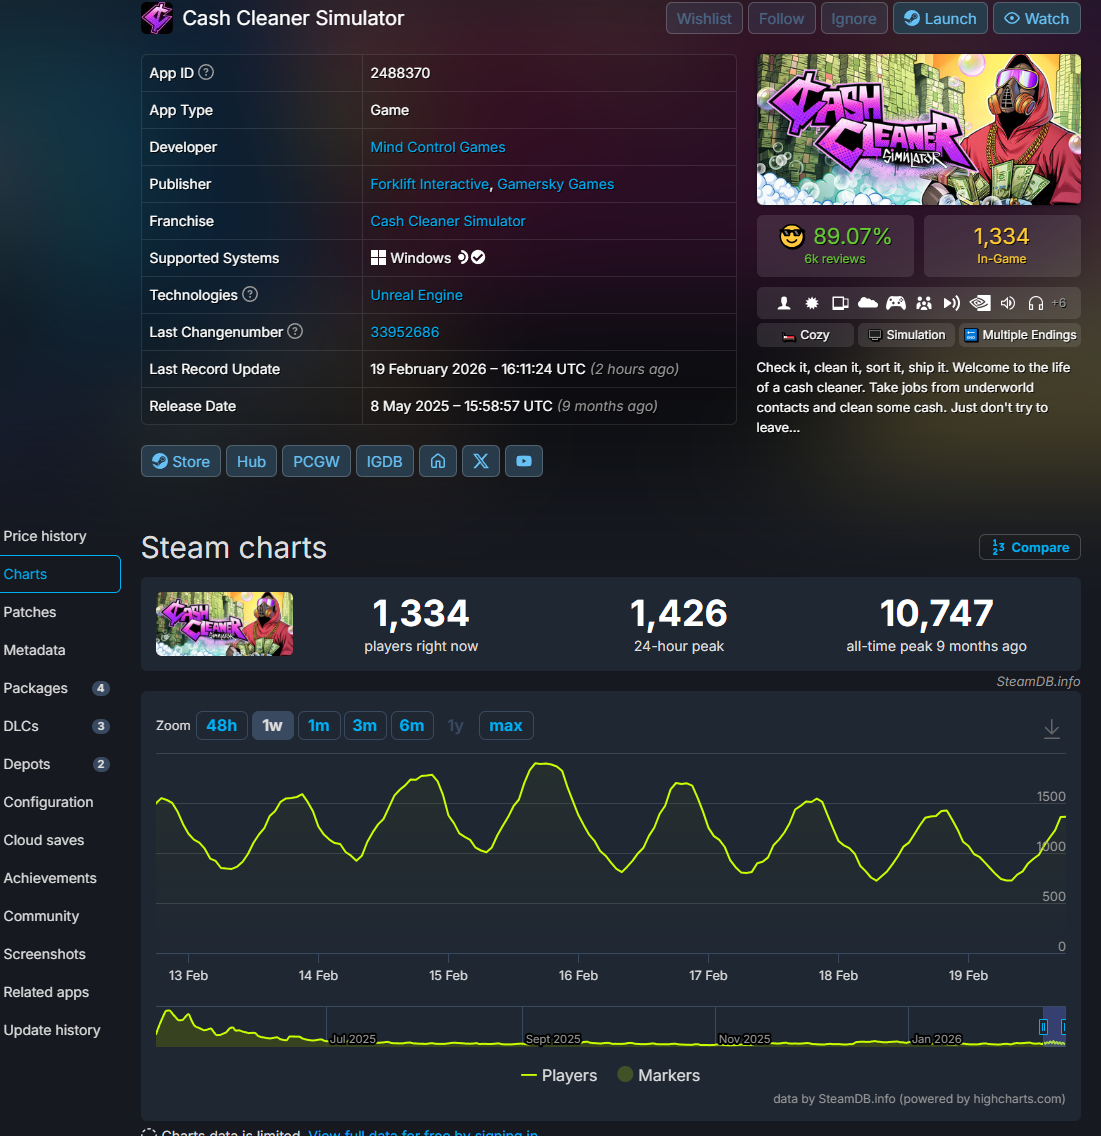Click the Cash Cleaner Simulator app icon beside the title
Viewport: 1101px width, 1136px height.
point(156,17)
